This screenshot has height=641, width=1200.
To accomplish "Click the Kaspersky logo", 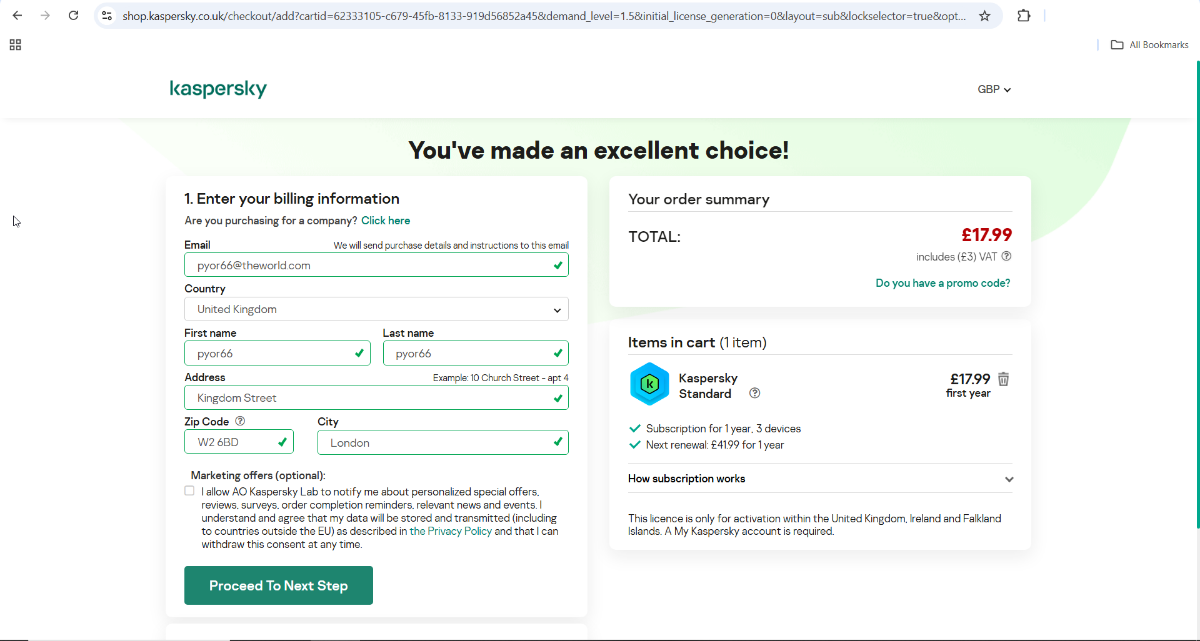I will click(218, 89).
